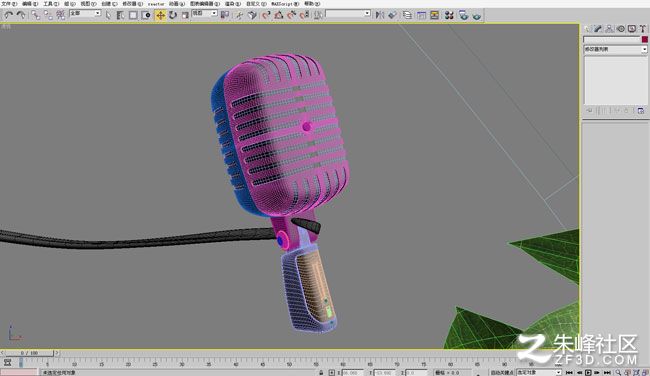Open the reference coordinate system dropdown
Viewport: 650px width, 376px height.
click(x=205, y=13)
